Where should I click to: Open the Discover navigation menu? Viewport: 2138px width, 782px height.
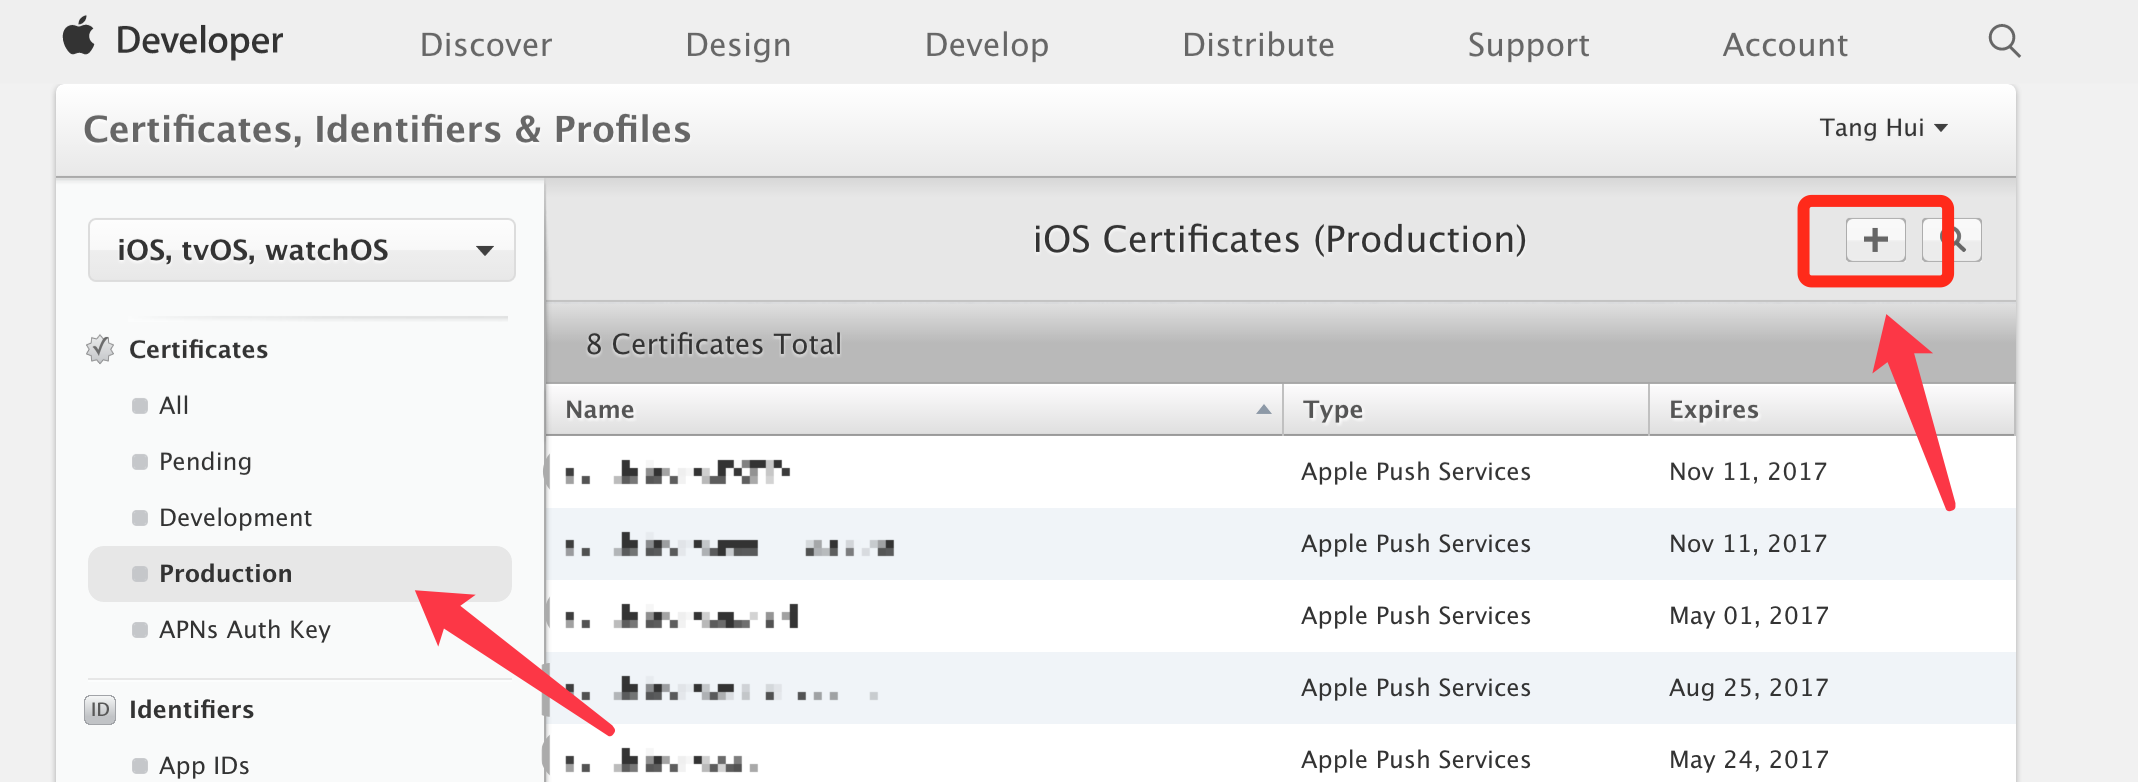pos(486,45)
